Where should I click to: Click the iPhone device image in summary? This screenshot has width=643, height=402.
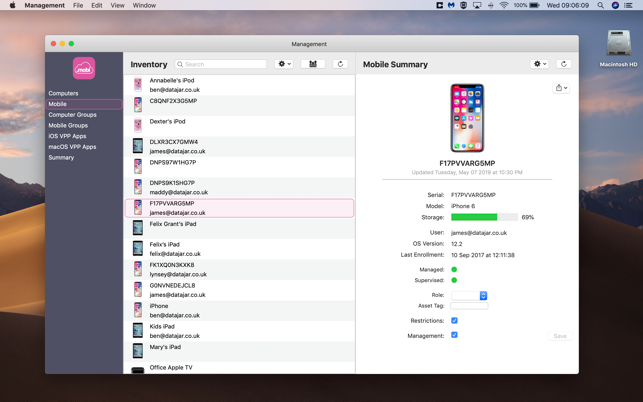[x=467, y=118]
